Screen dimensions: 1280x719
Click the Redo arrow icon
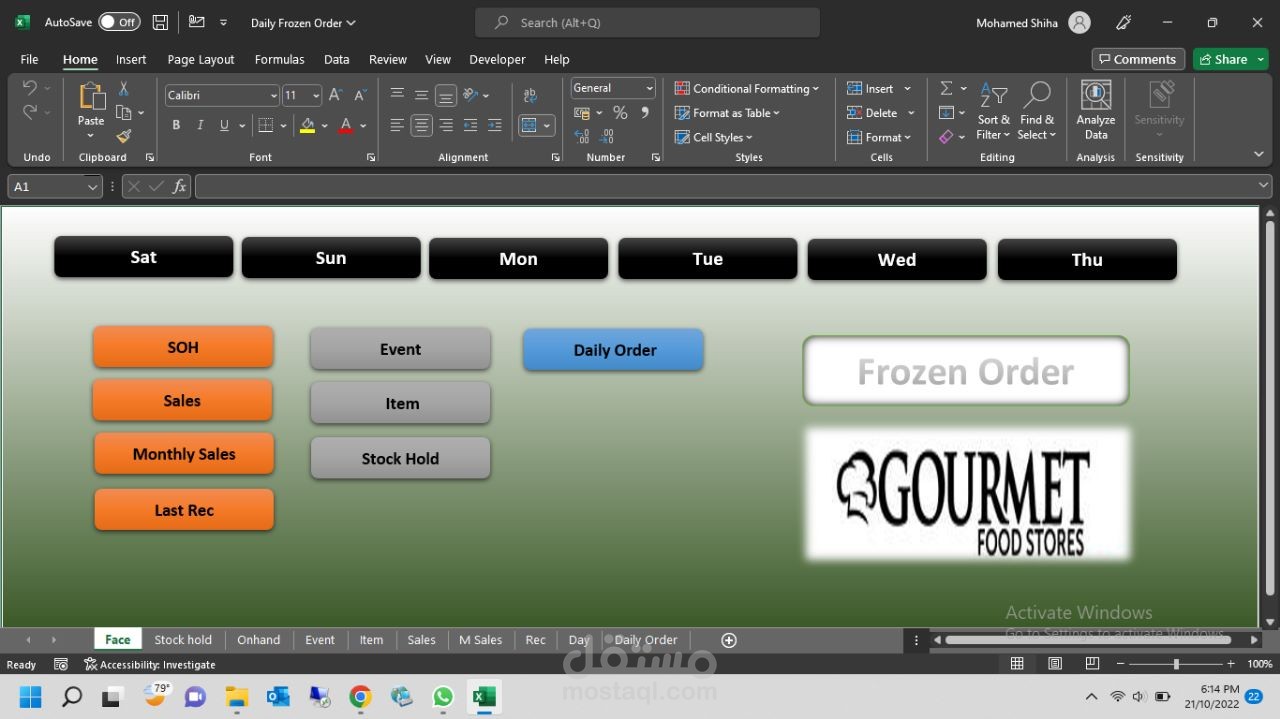point(30,112)
